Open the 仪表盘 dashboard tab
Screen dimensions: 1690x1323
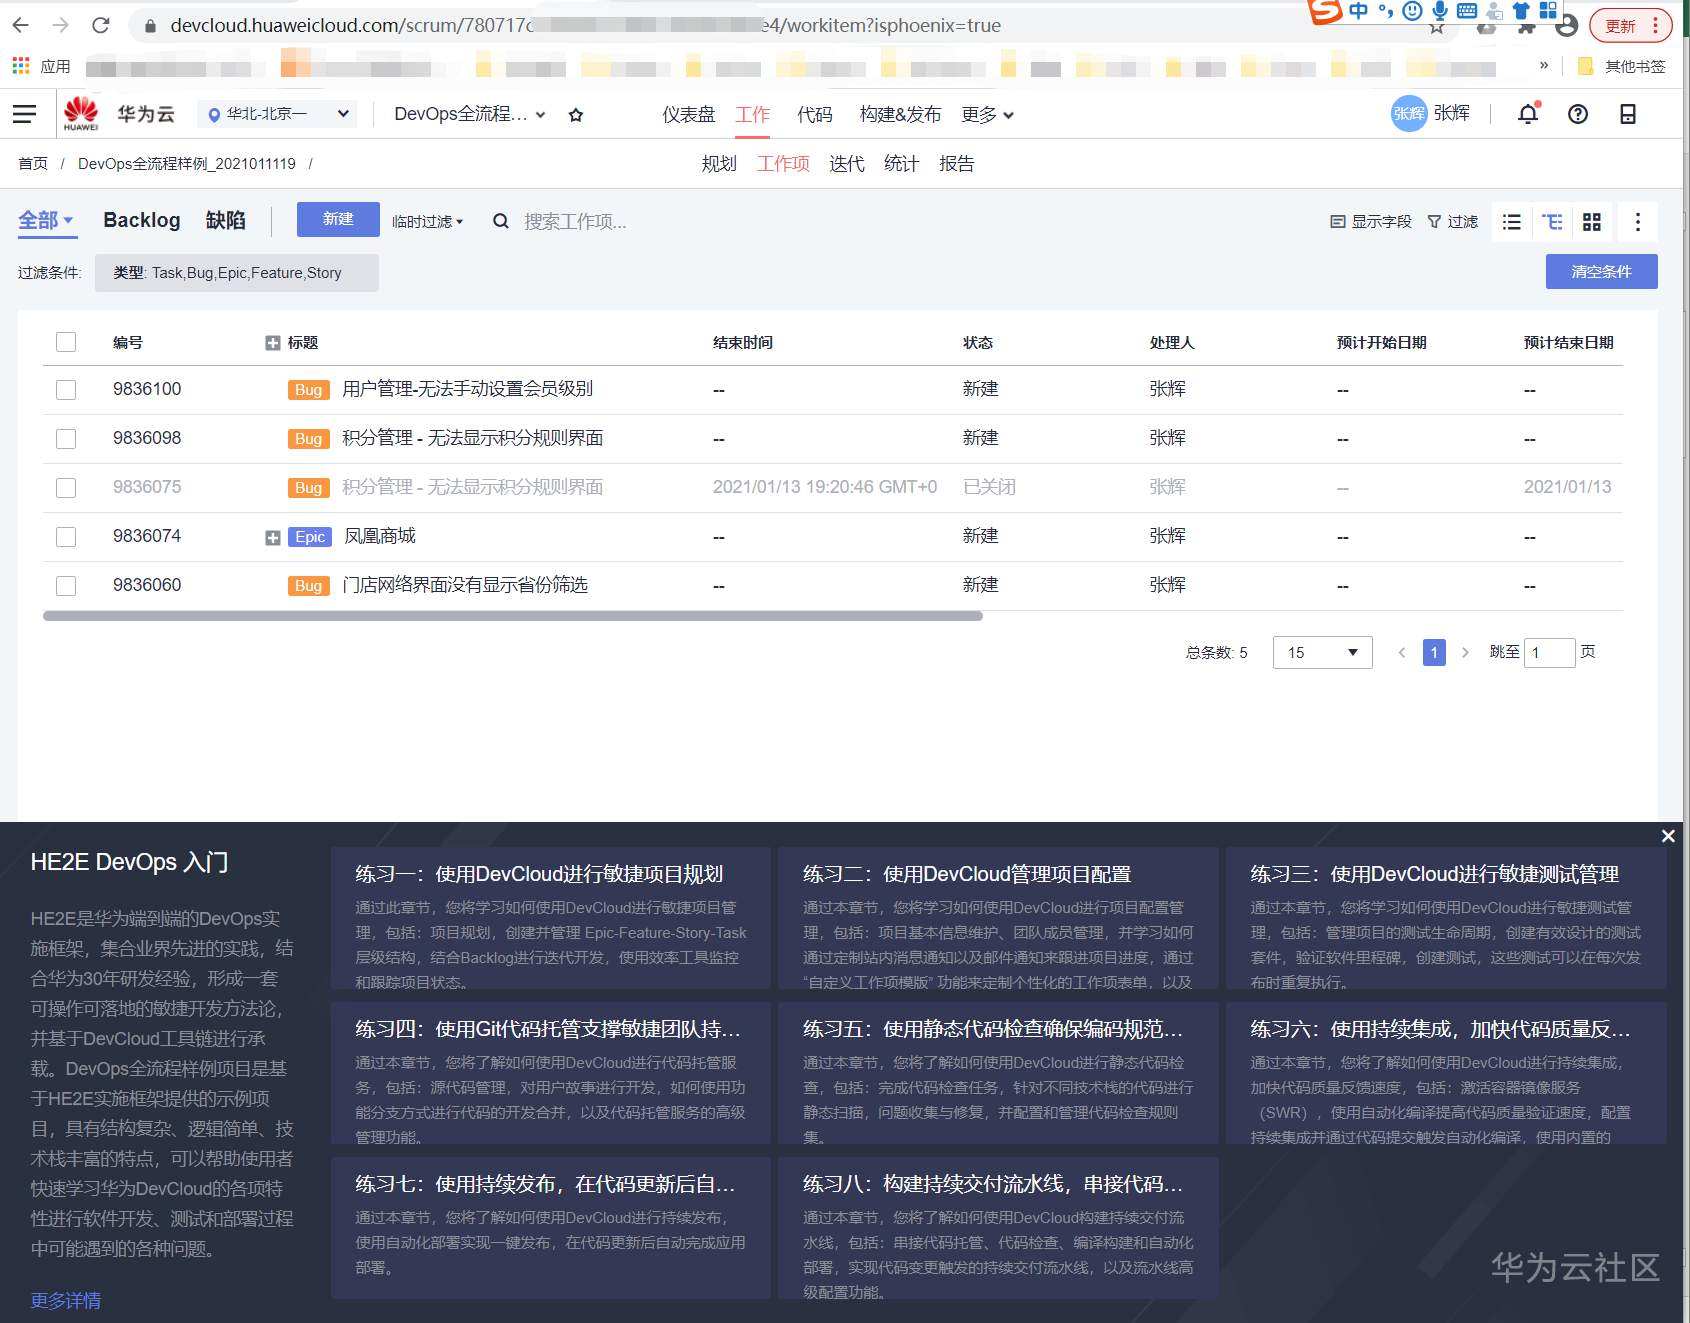pyautogui.click(x=689, y=115)
